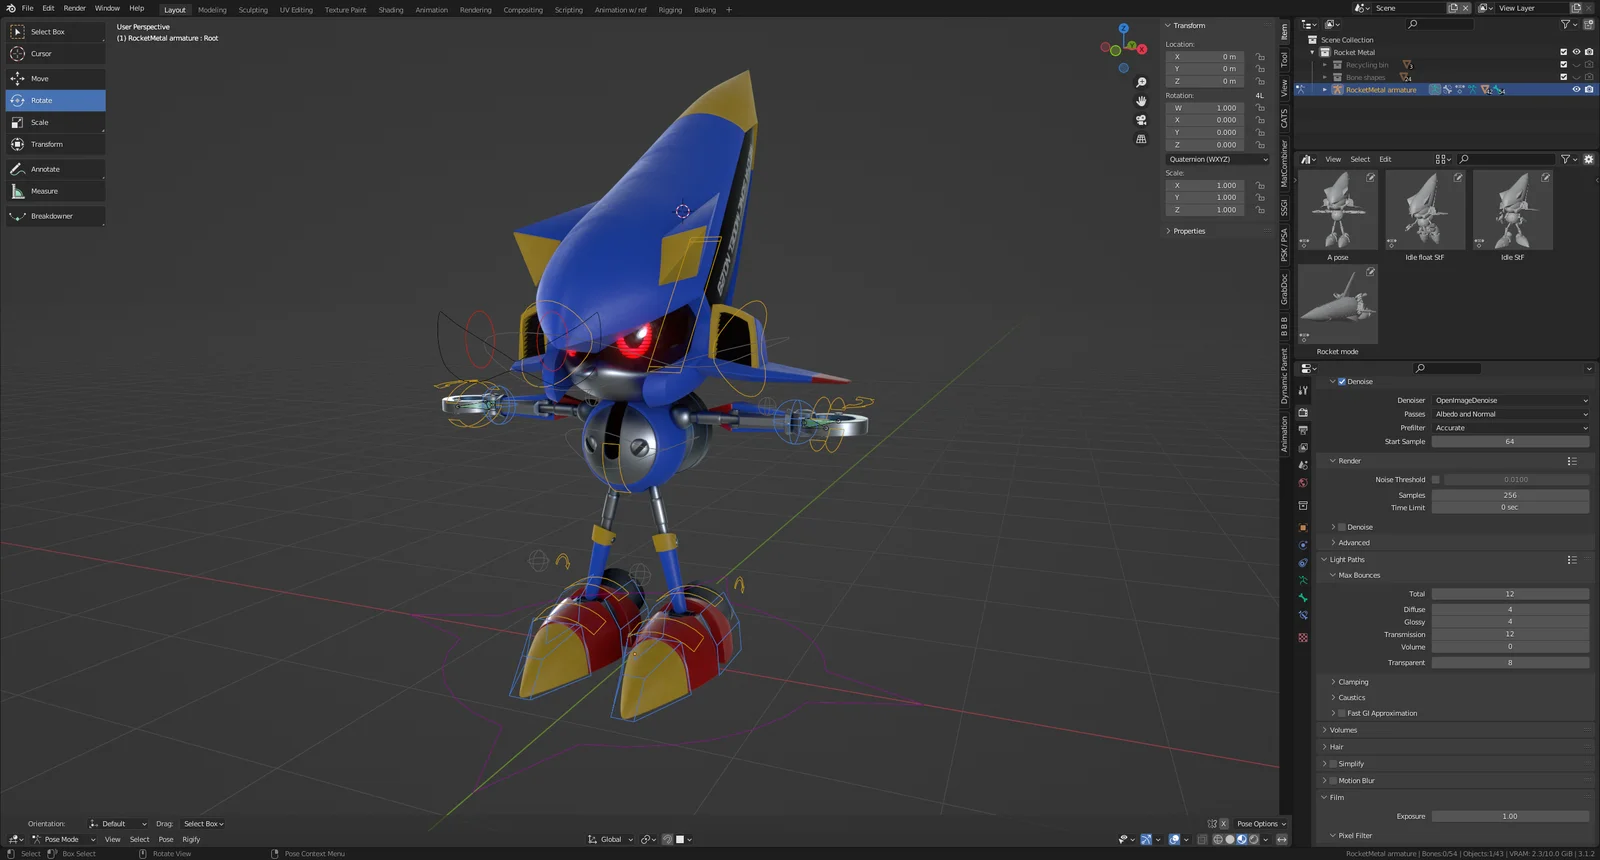Image resolution: width=1600 pixels, height=860 pixels.
Task: Hide RocketMetal armature with eye icon
Action: 1576,90
